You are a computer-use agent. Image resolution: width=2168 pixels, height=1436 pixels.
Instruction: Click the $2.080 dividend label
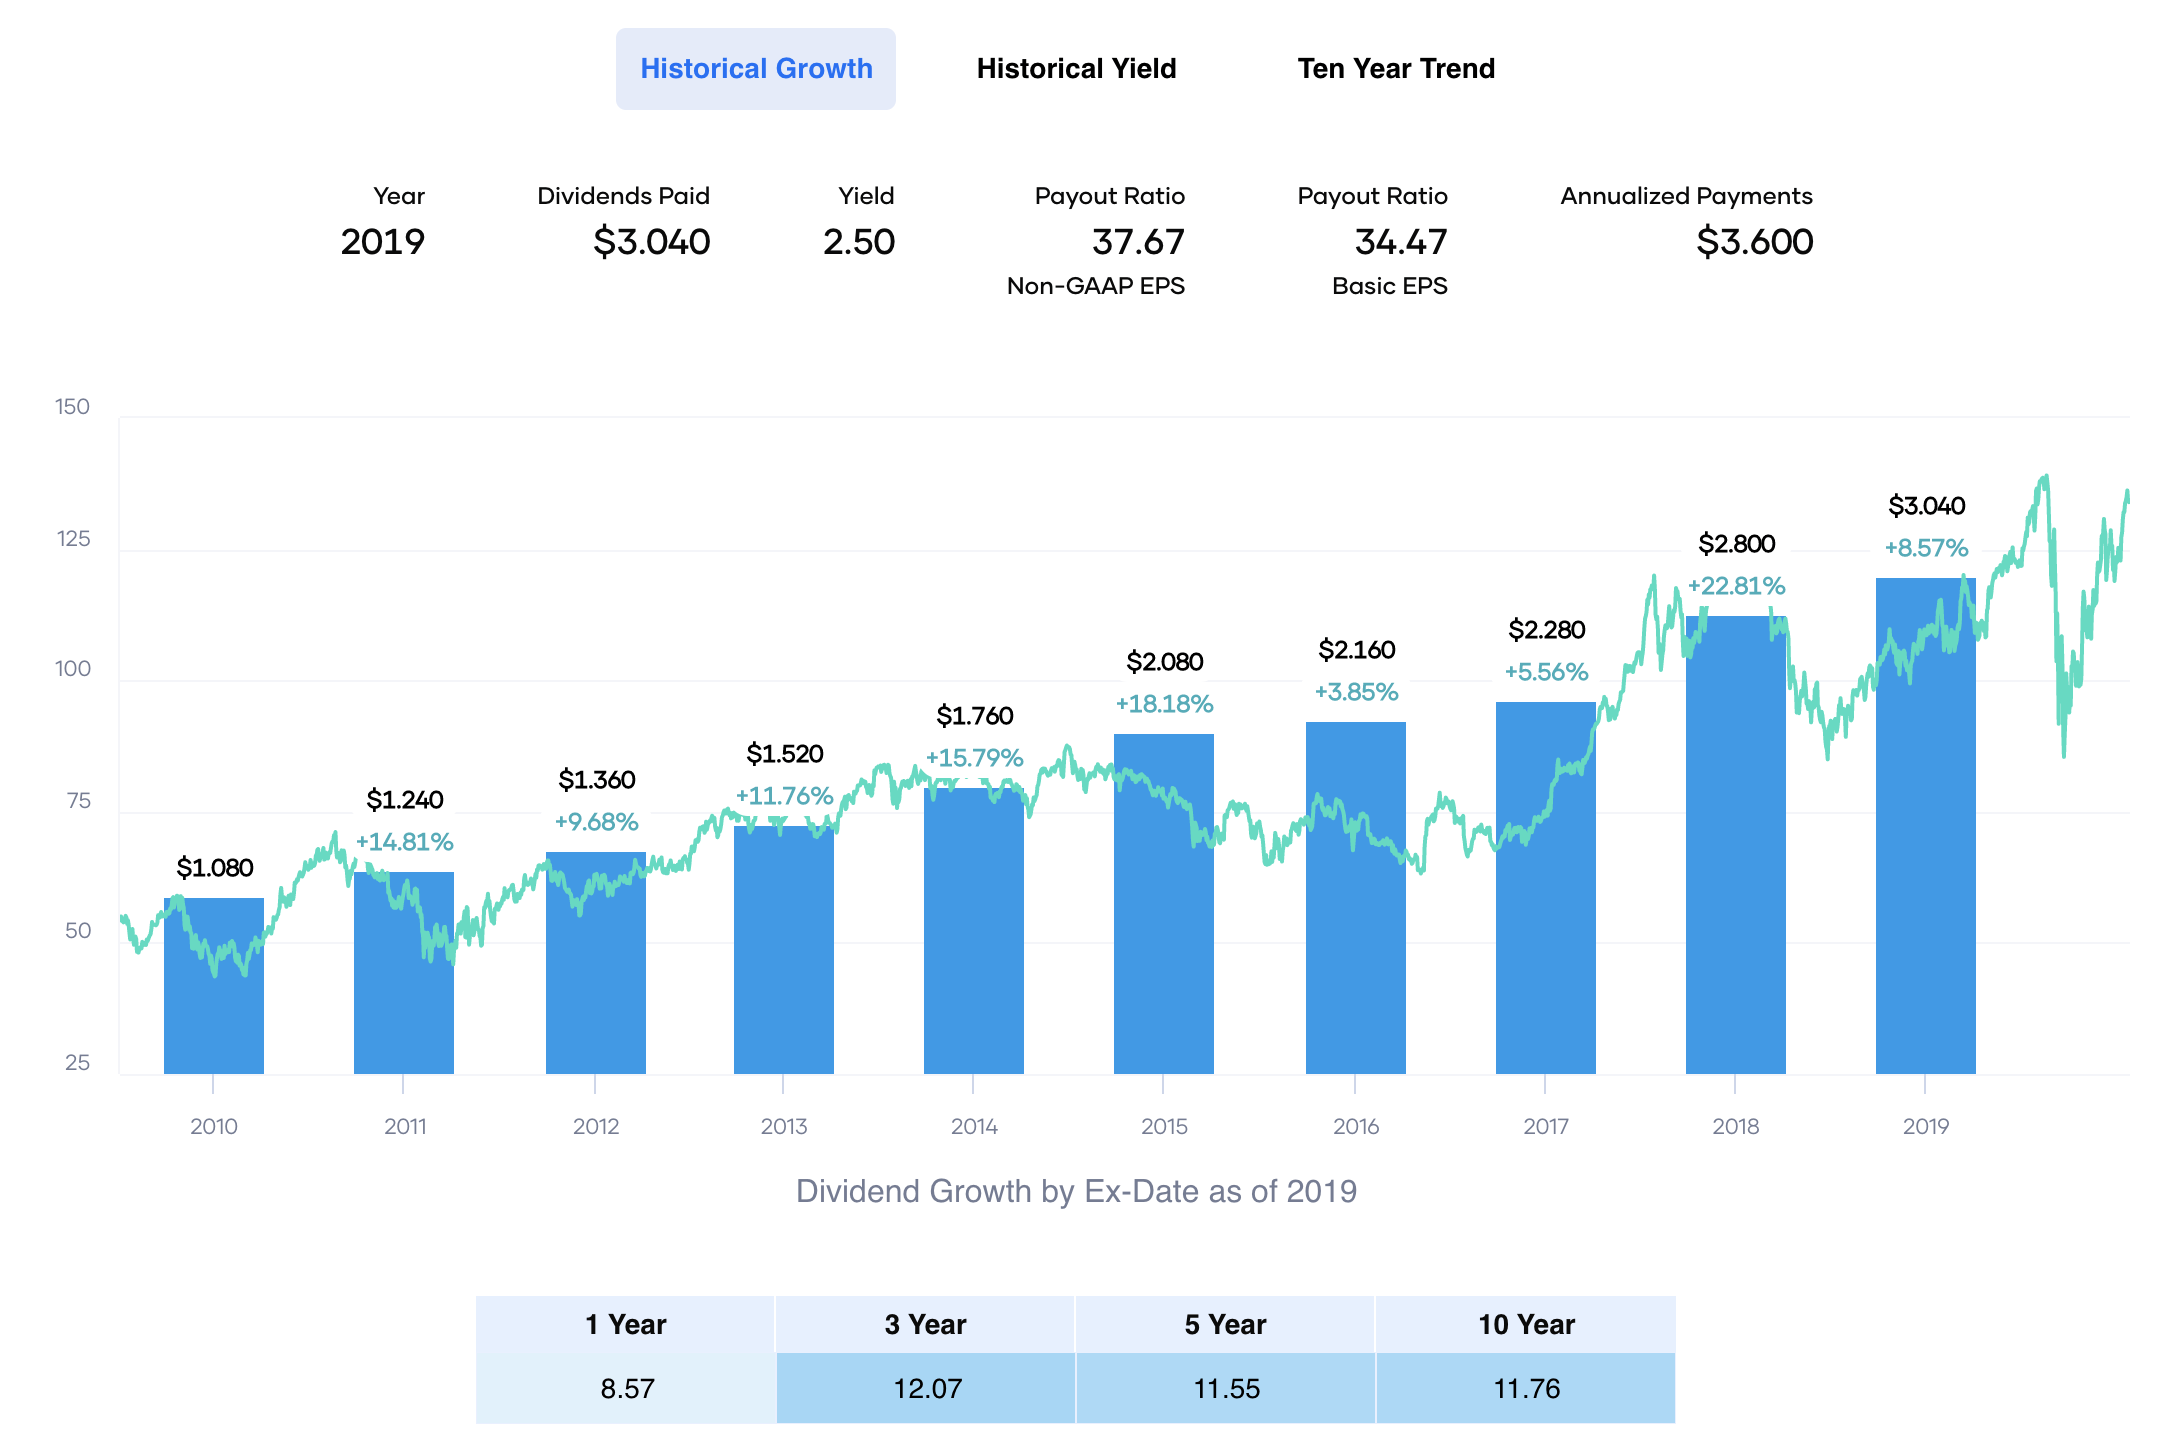[x=1165, y=662]
